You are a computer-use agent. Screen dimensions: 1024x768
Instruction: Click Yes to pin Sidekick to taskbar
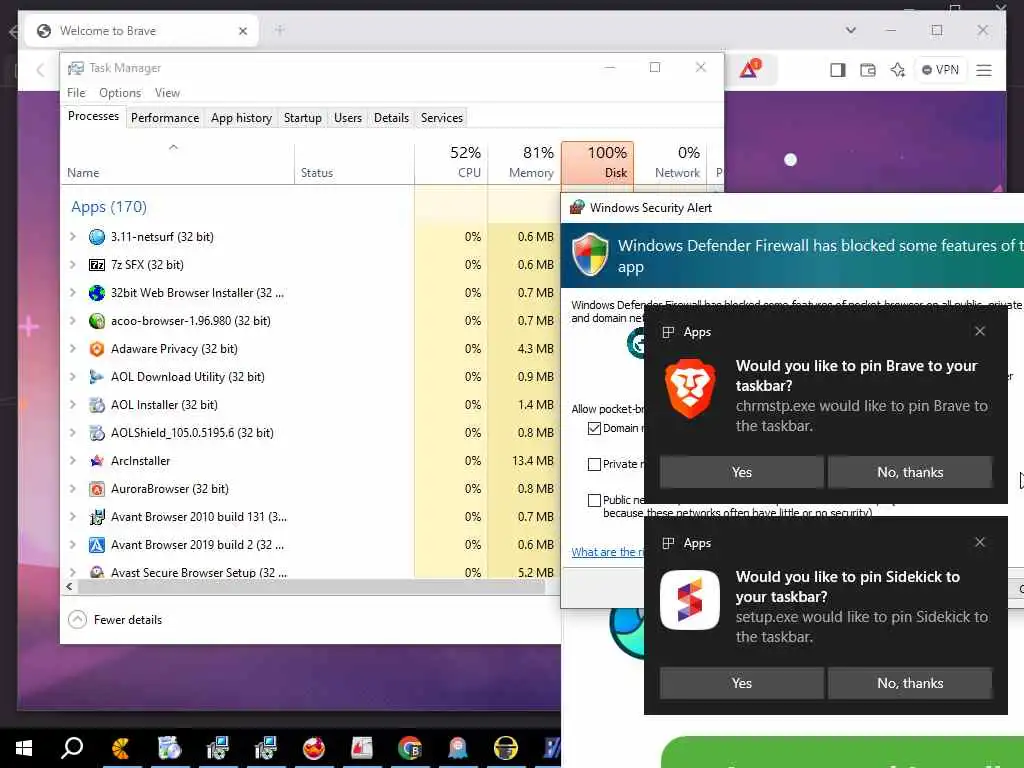tap(741, 683)
